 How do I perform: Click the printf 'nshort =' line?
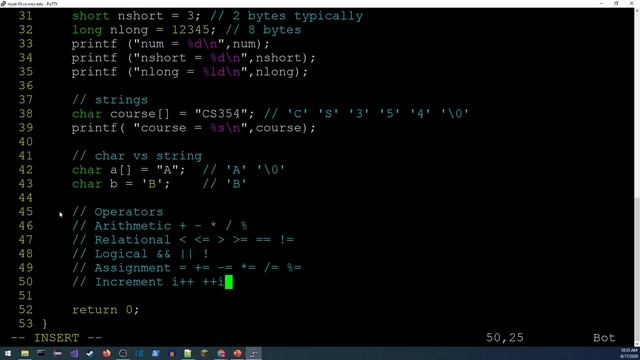point(194,58)
